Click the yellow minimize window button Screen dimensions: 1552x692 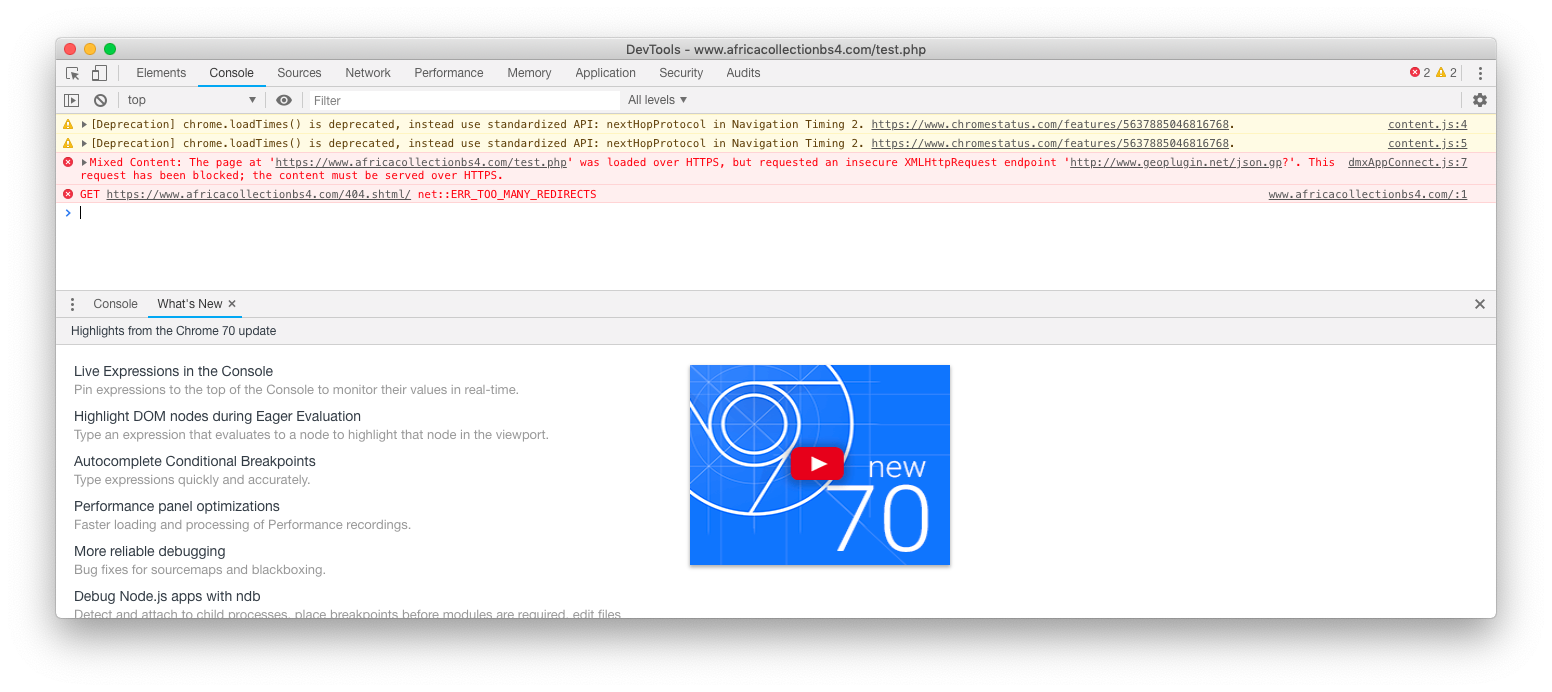(90, 49)
